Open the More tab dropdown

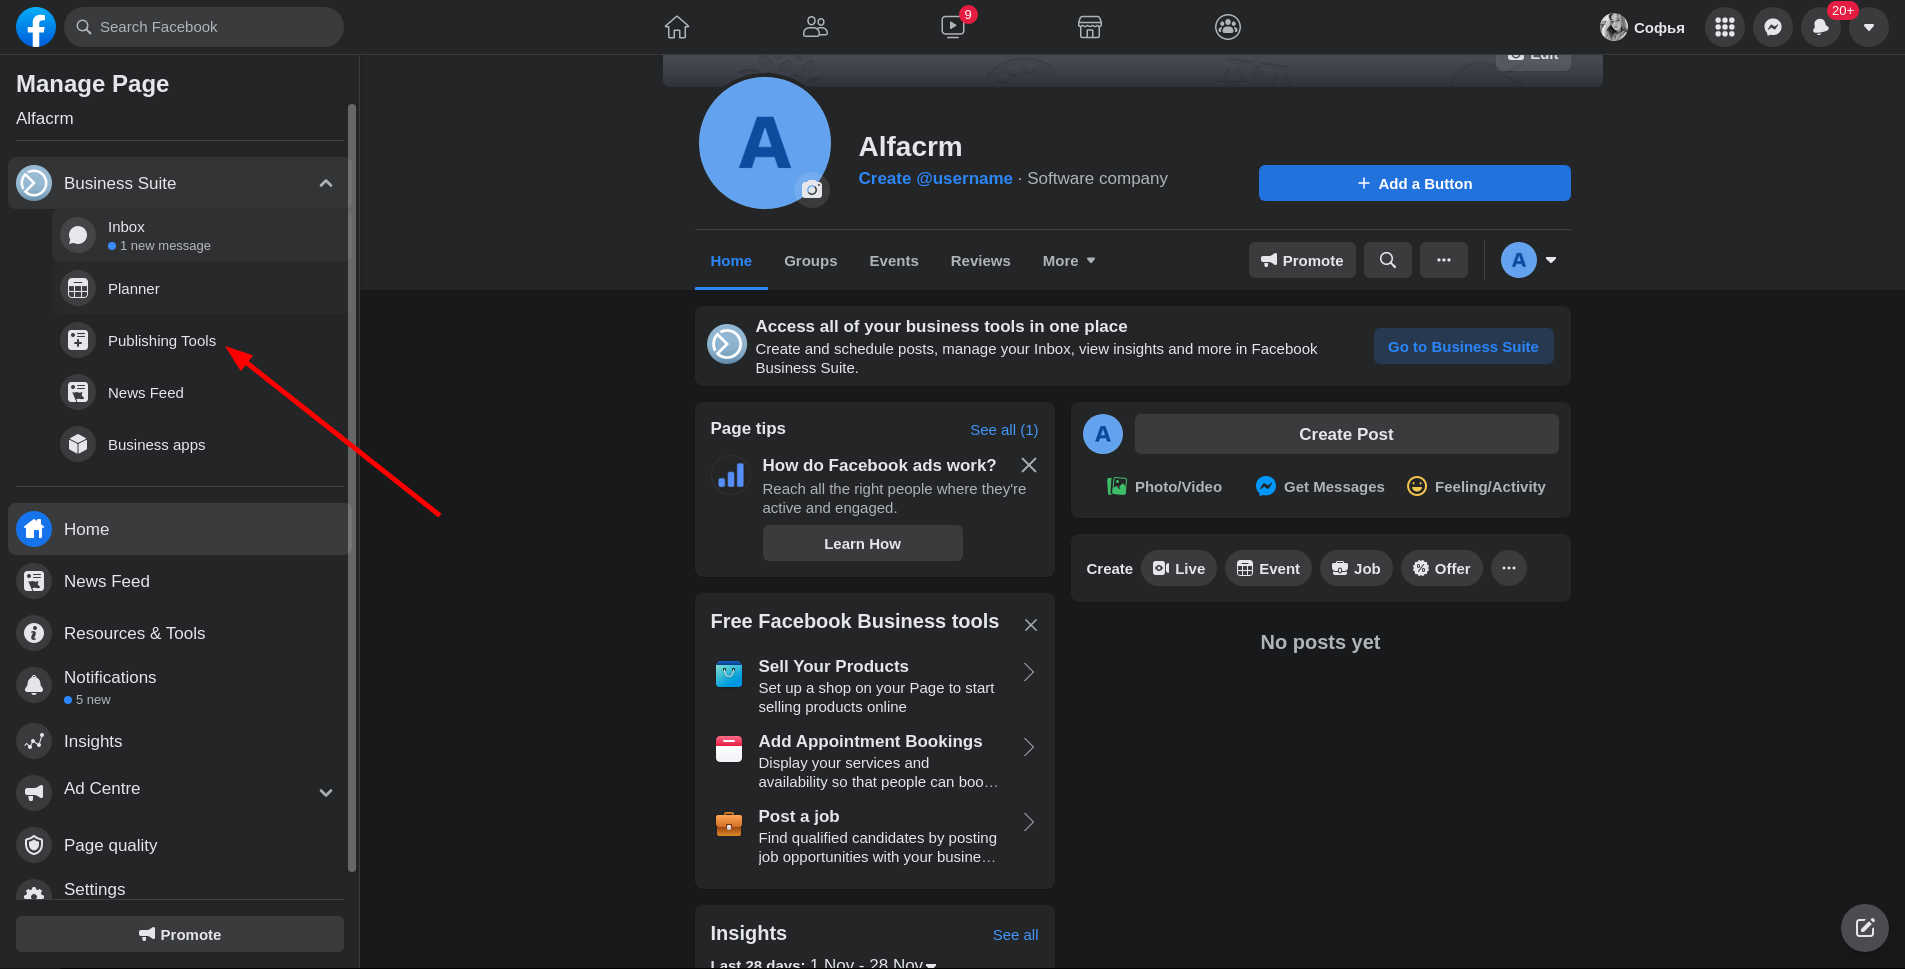(1069, 260)
